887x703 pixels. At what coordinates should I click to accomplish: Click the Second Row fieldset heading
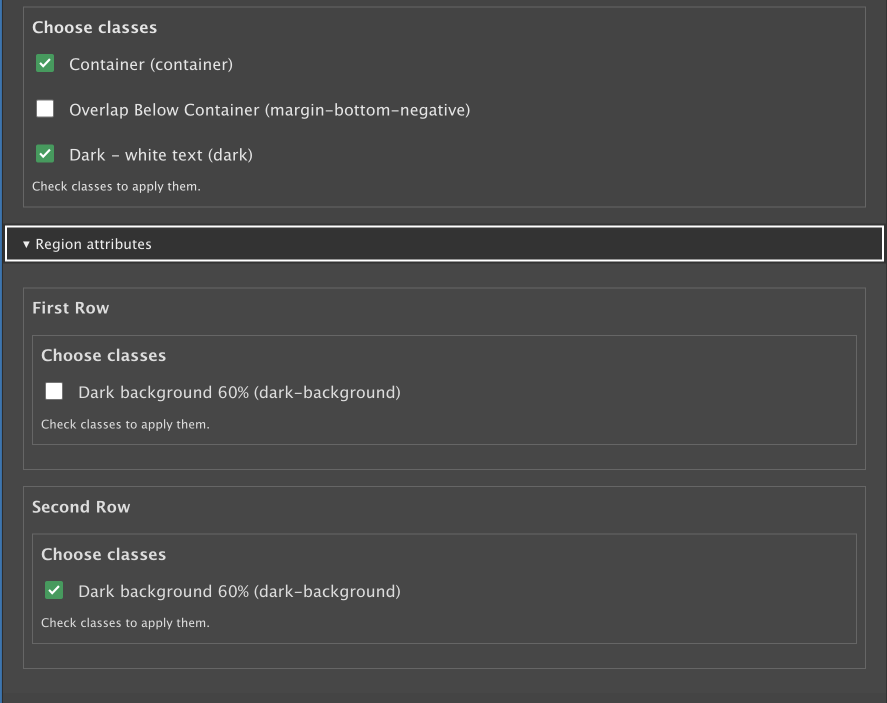(x=81, y=507)
